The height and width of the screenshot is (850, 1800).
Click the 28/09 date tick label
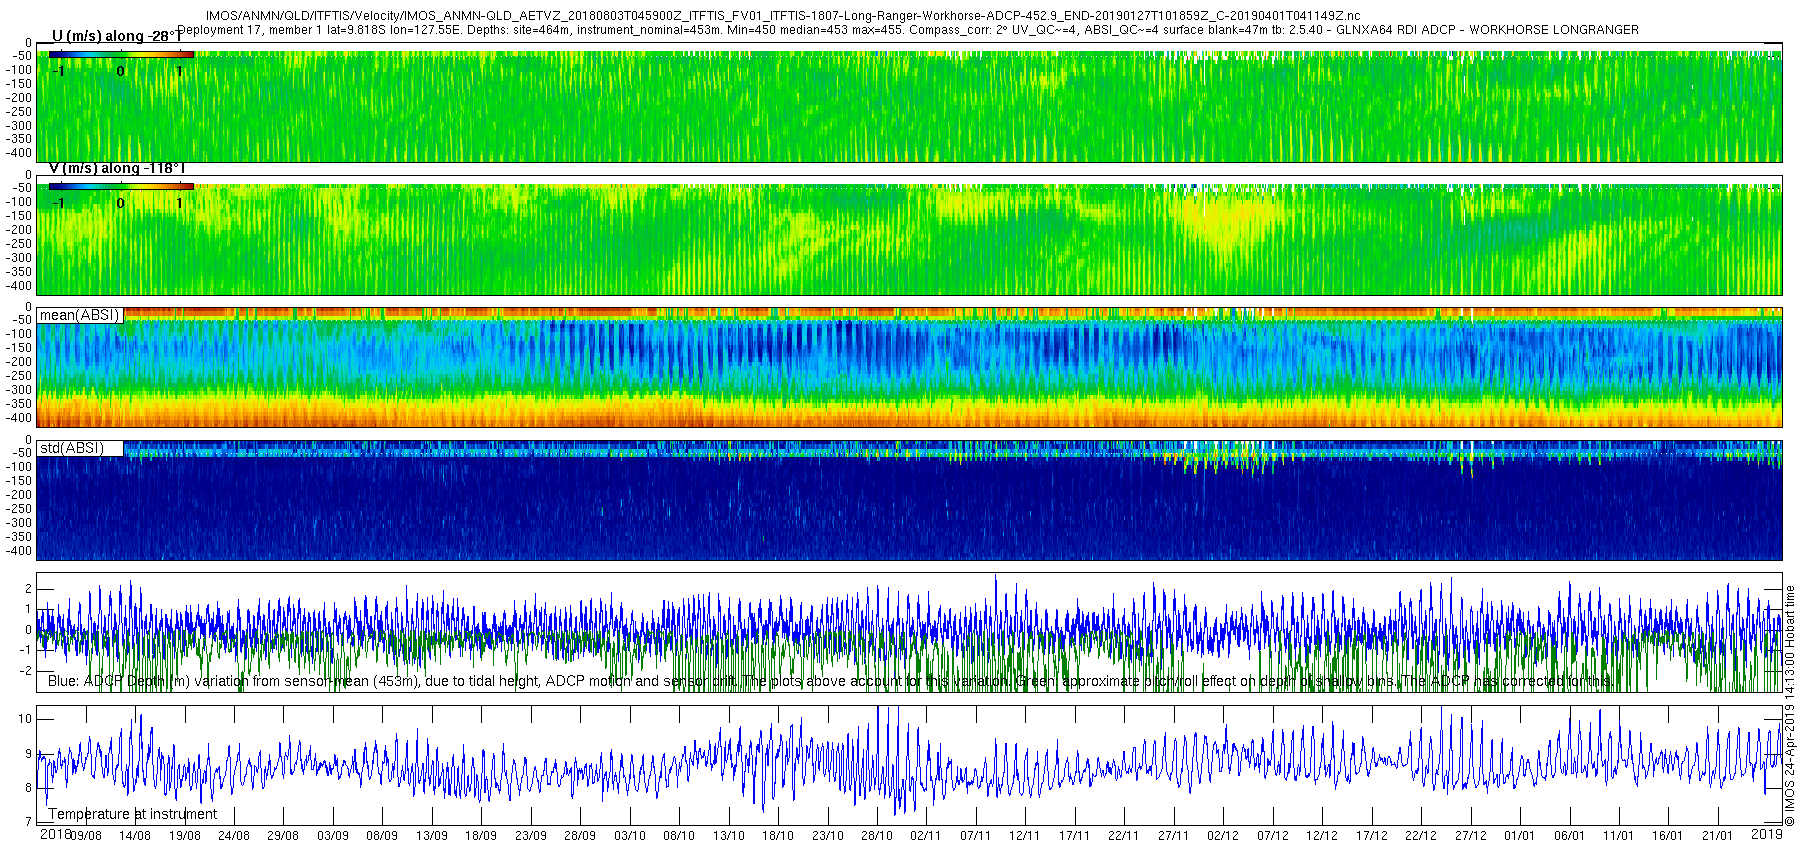click(x=580, y=836)
